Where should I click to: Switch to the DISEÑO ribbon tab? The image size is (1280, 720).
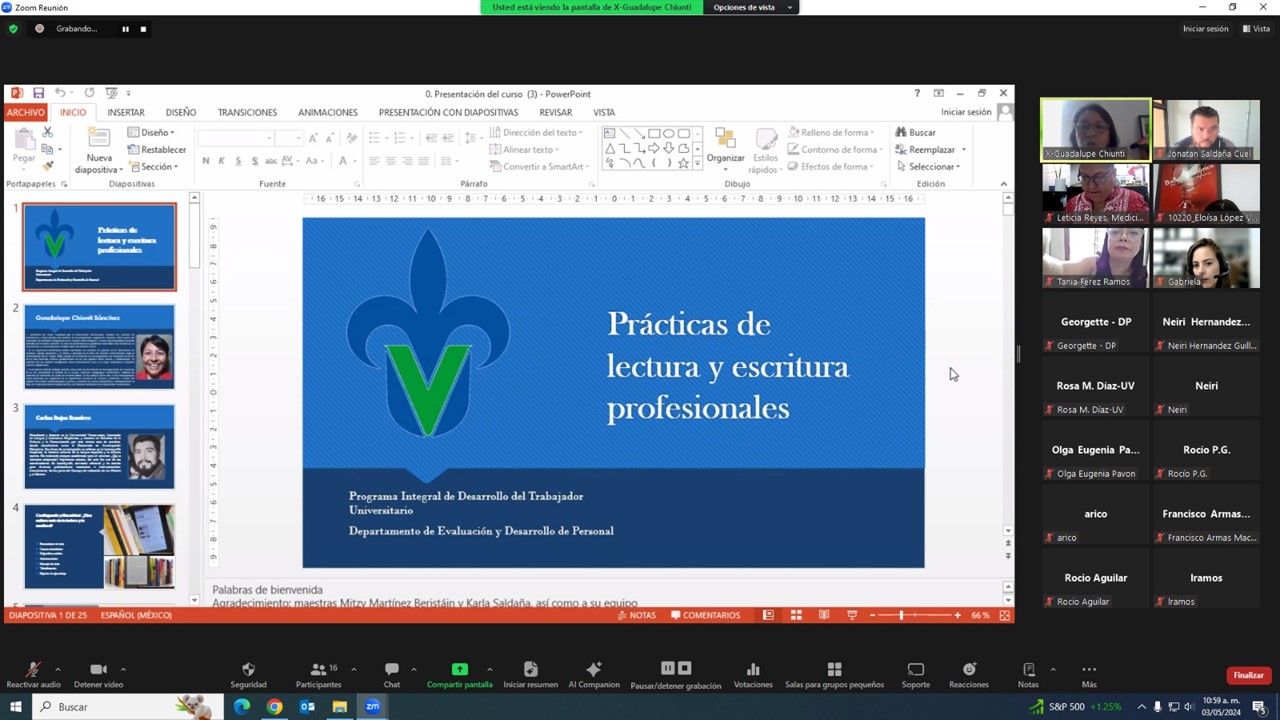click(181, 112)
